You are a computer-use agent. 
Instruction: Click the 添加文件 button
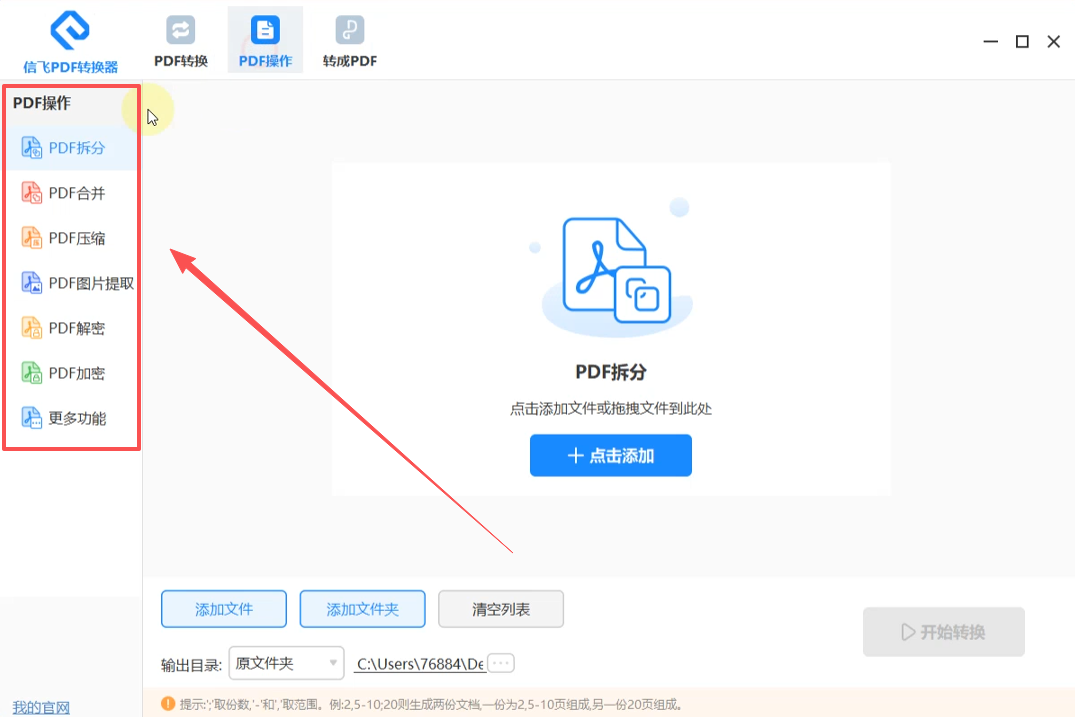pos(224,609)
